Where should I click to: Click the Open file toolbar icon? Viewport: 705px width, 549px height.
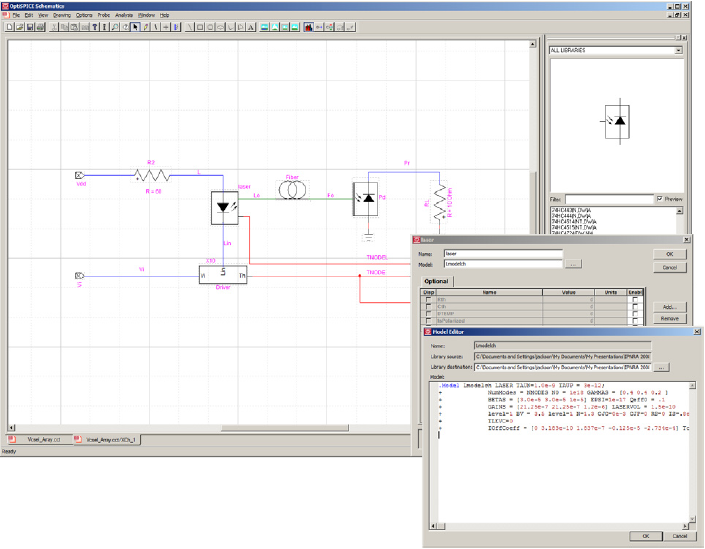coord(20,27)
